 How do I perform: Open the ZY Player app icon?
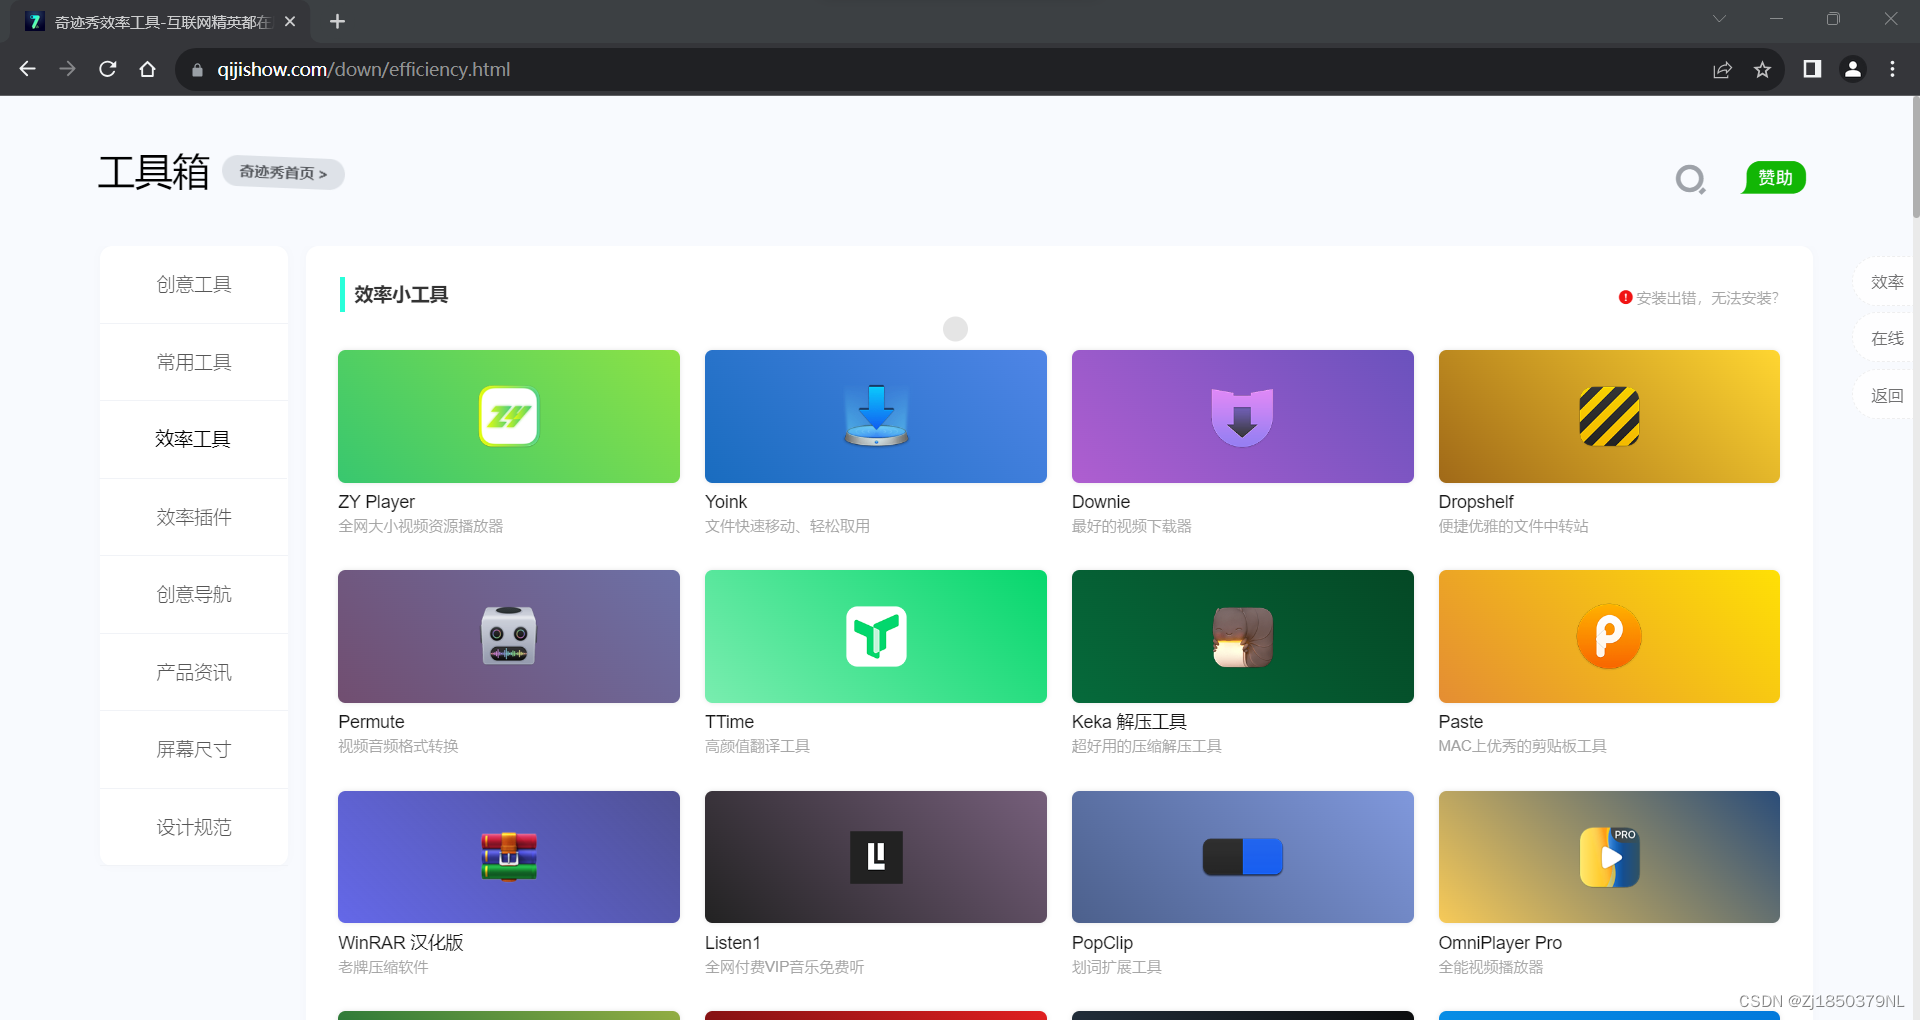pyautogui.click(x=508, y=416)
